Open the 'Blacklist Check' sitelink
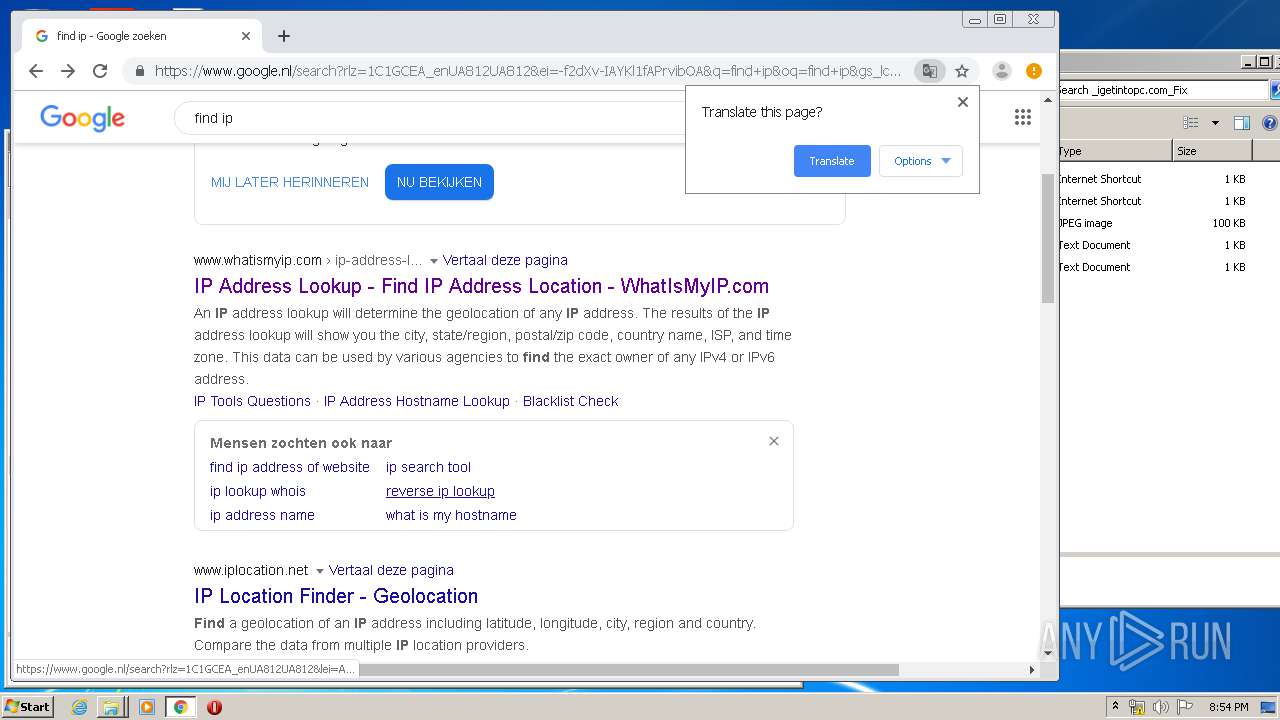Viewport: 1280px width, 720px height. [570, 401]
